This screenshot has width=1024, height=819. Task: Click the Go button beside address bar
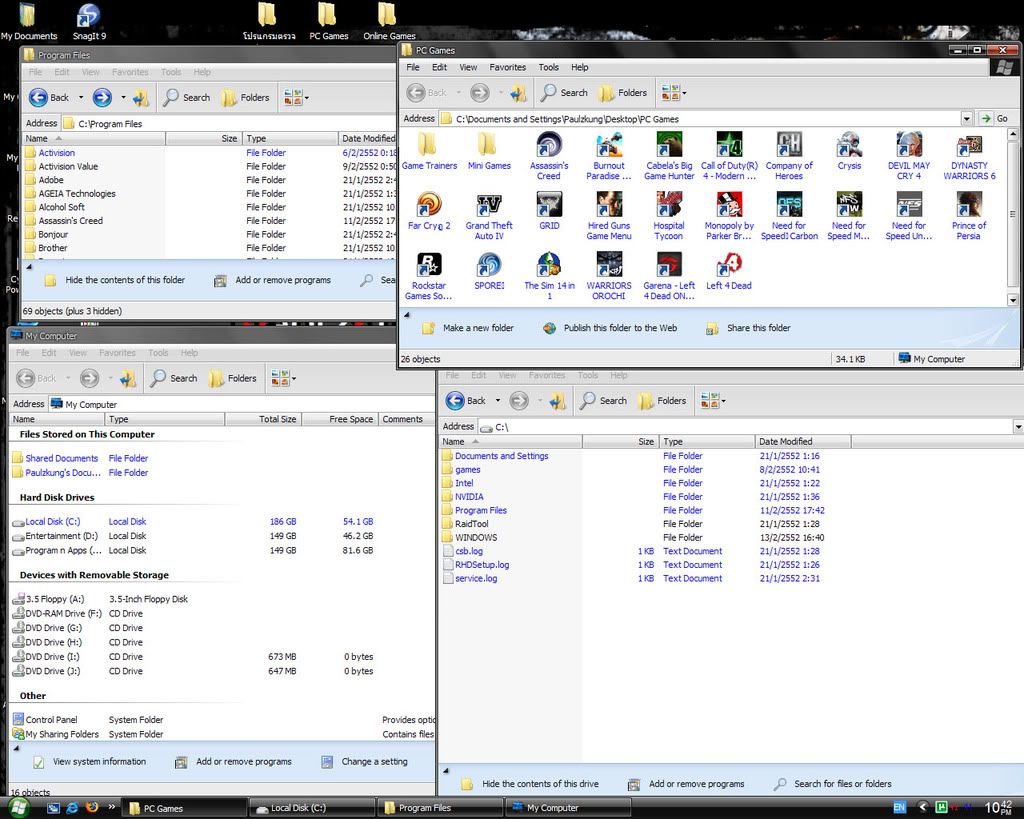tap(994, 118)
